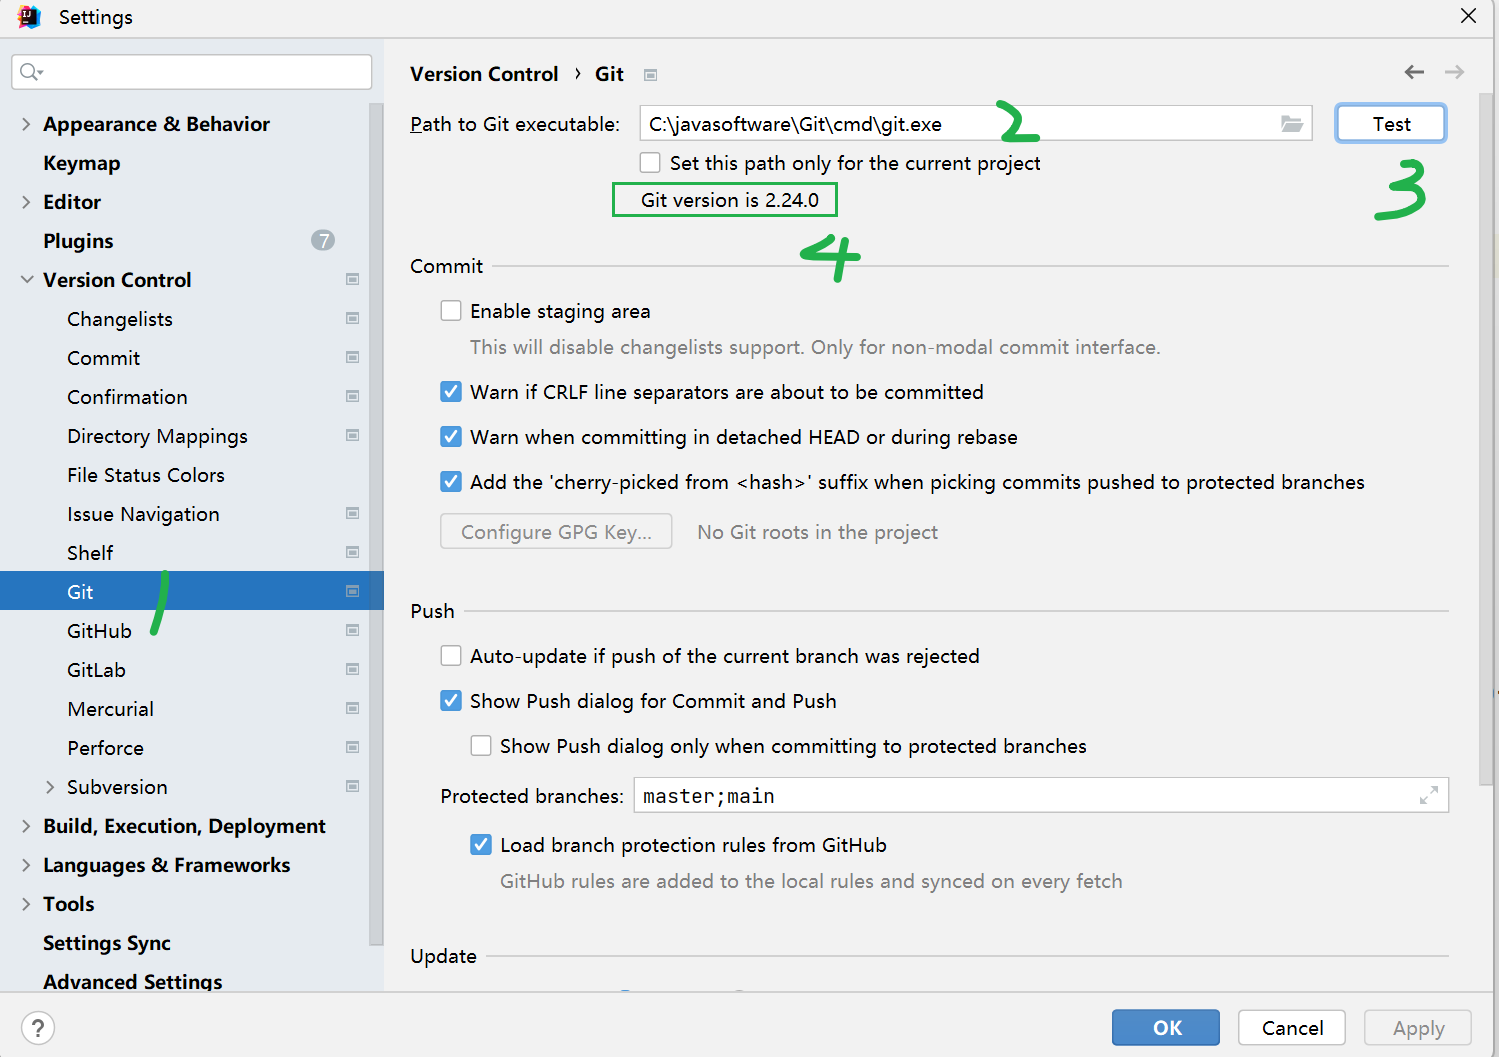
Task: Click project-level icon on selected Git row
Action: [x=353, y=591]
